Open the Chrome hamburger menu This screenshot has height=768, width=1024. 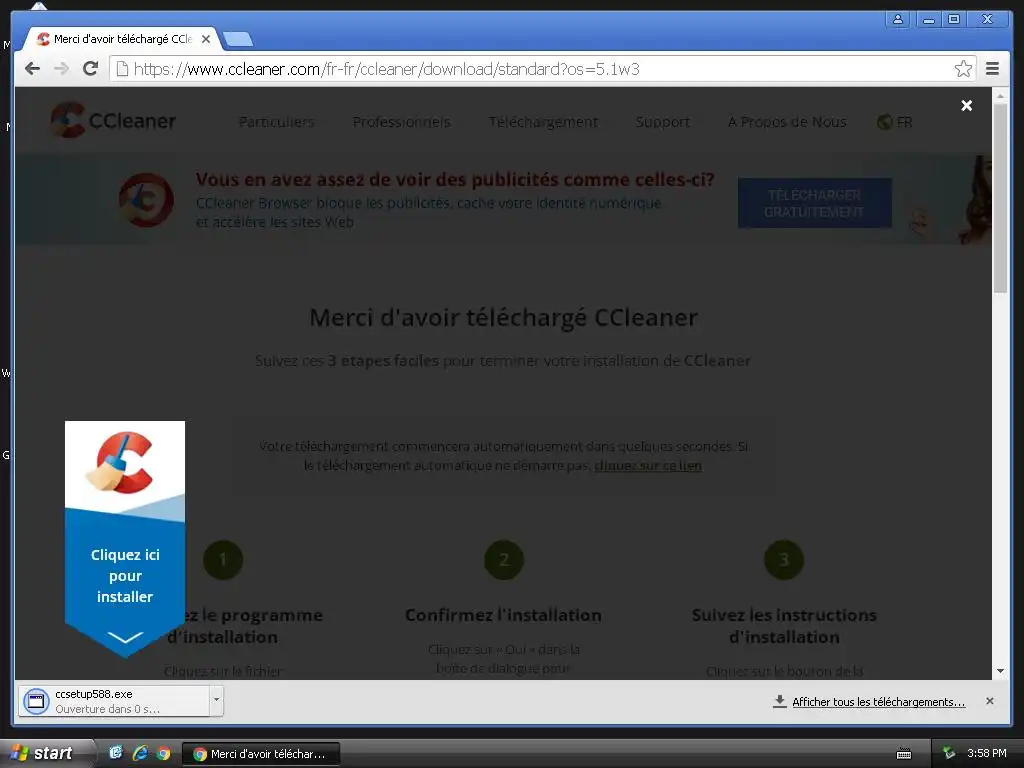(x=992, y=69)
